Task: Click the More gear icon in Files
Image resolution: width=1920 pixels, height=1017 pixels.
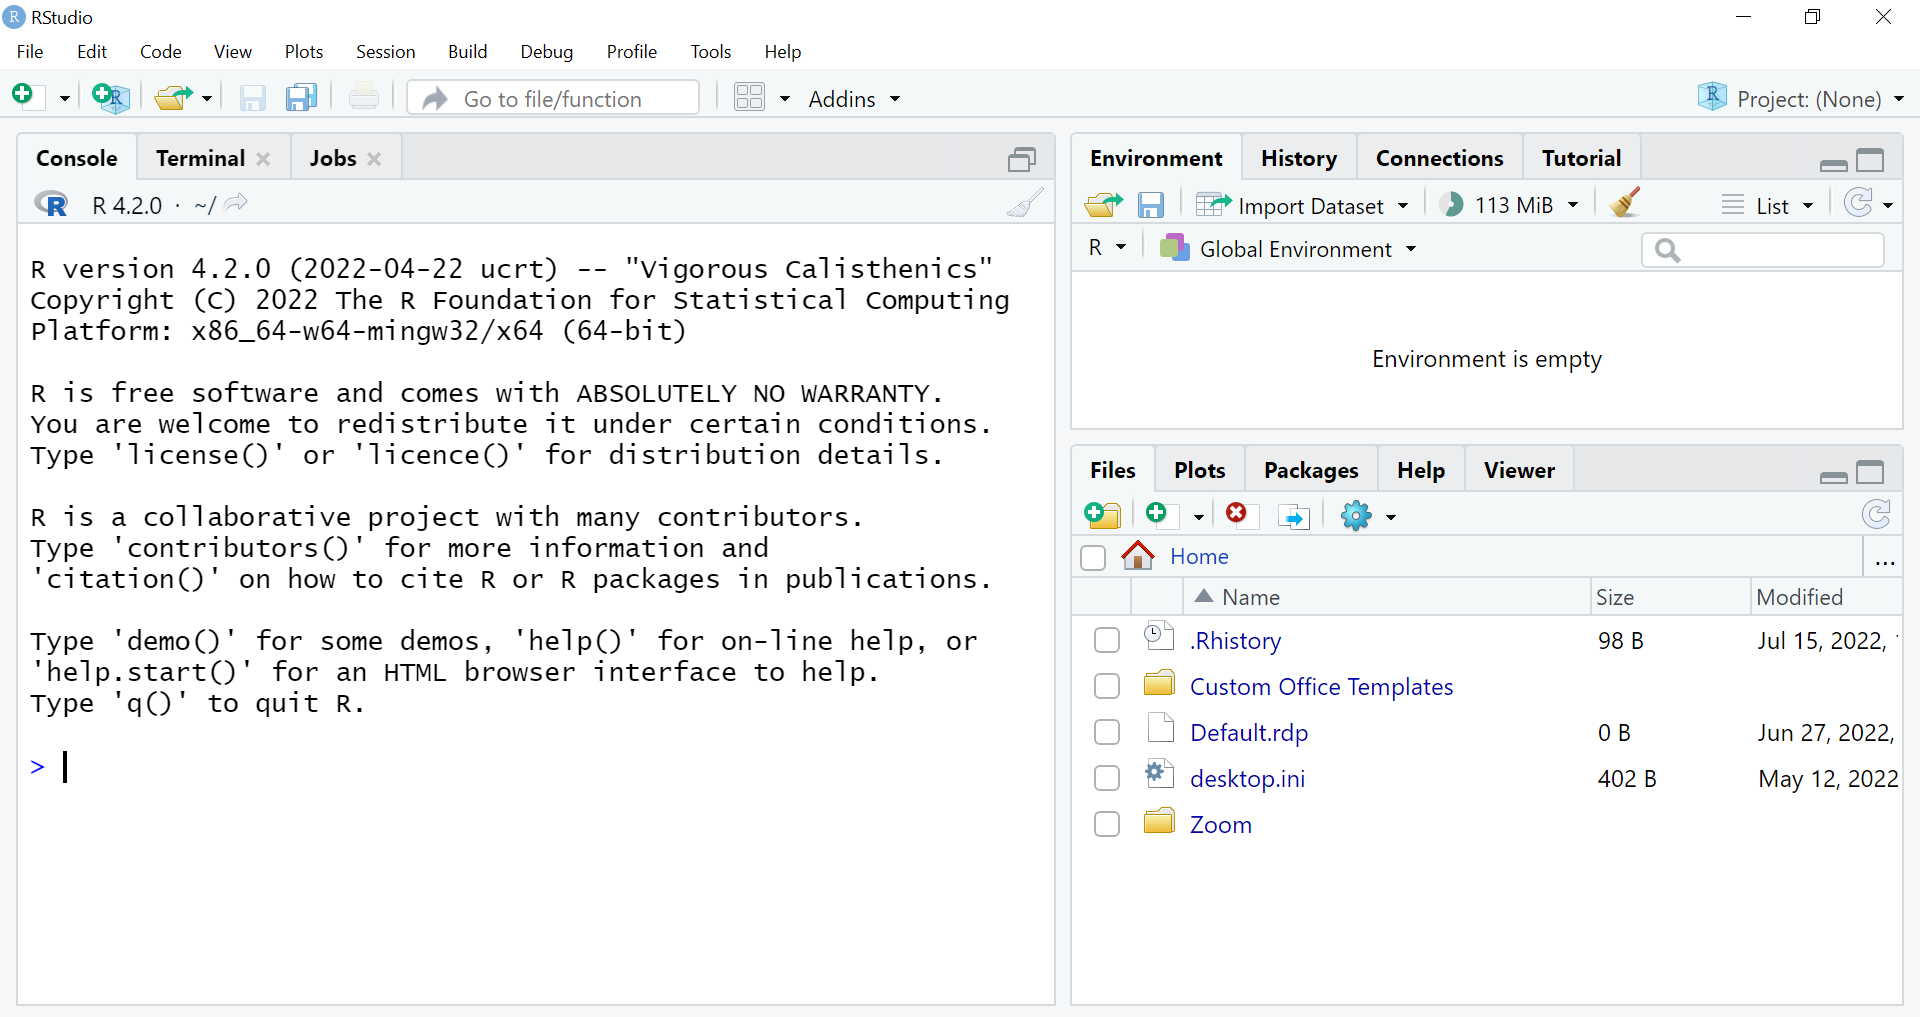Action: click(x=1357, y=516)
